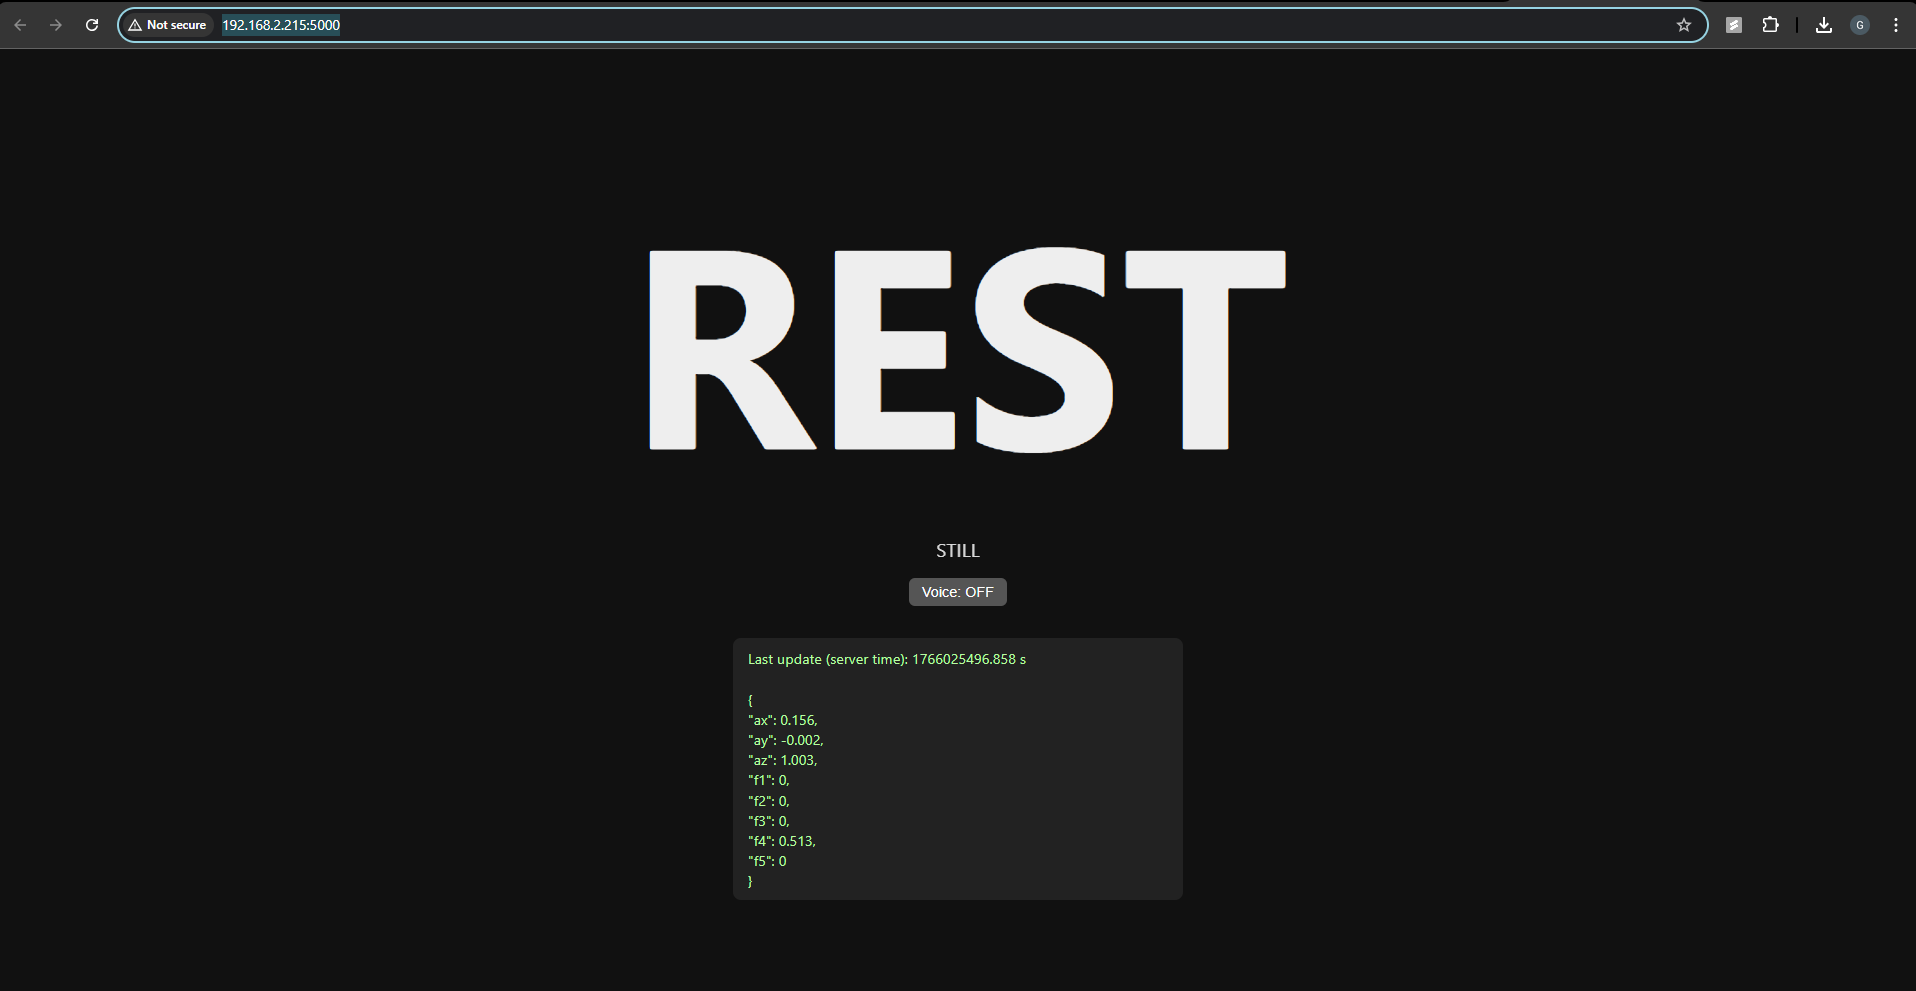The height and width of the screenshot is (991, 1916).
Task: Click the "f5": 0 value line
Action: tap(767, 861)
